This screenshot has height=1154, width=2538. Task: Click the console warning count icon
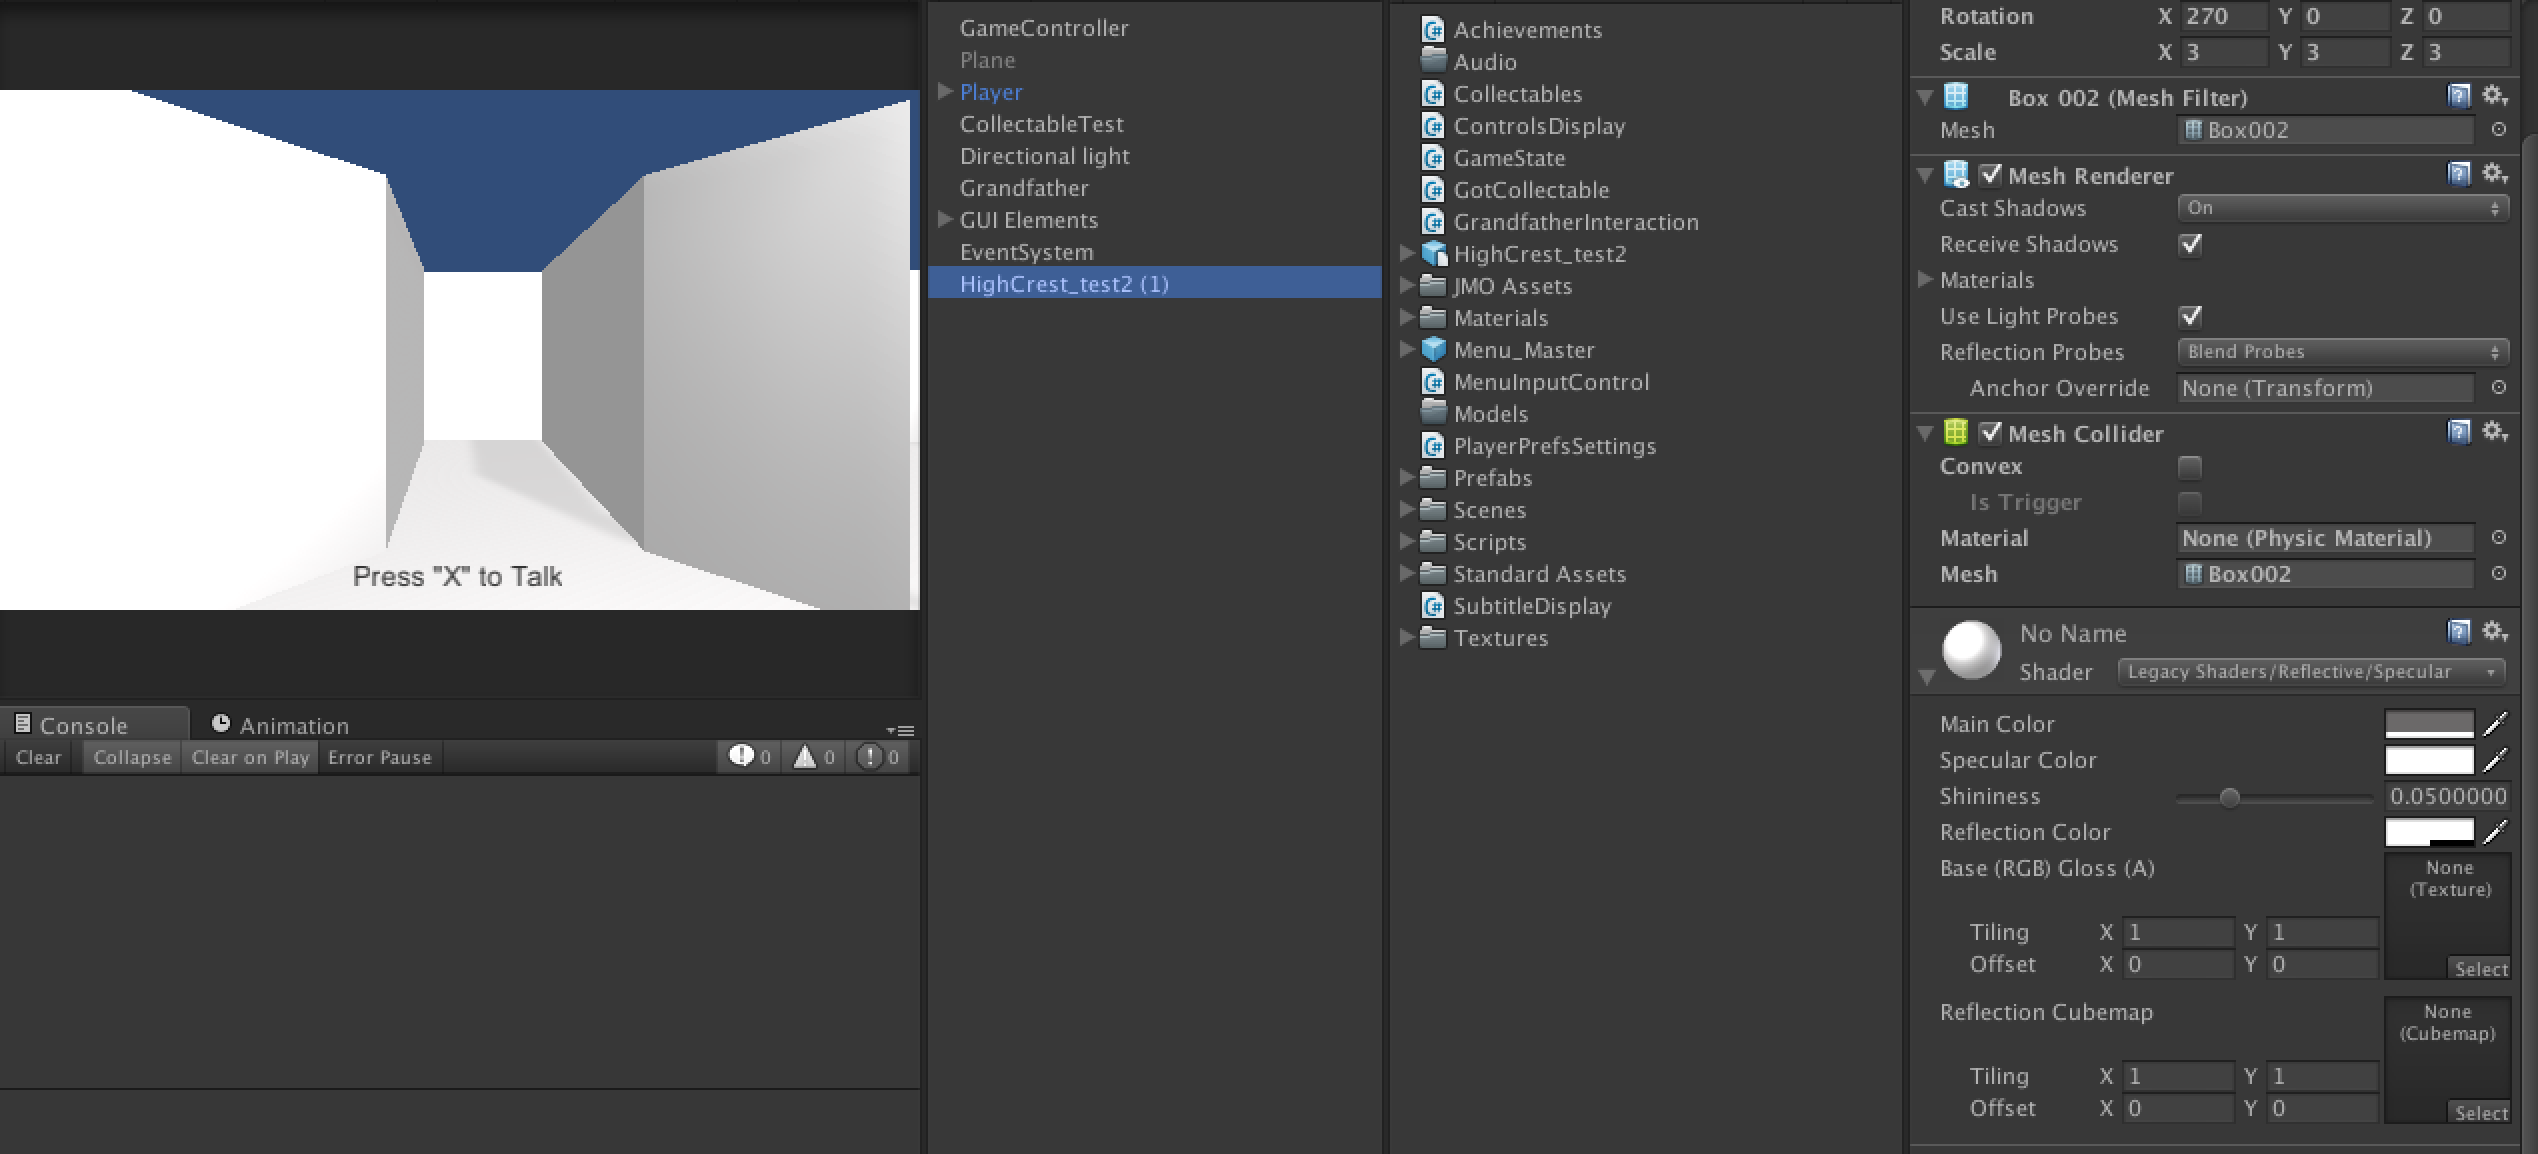point(805,757)
